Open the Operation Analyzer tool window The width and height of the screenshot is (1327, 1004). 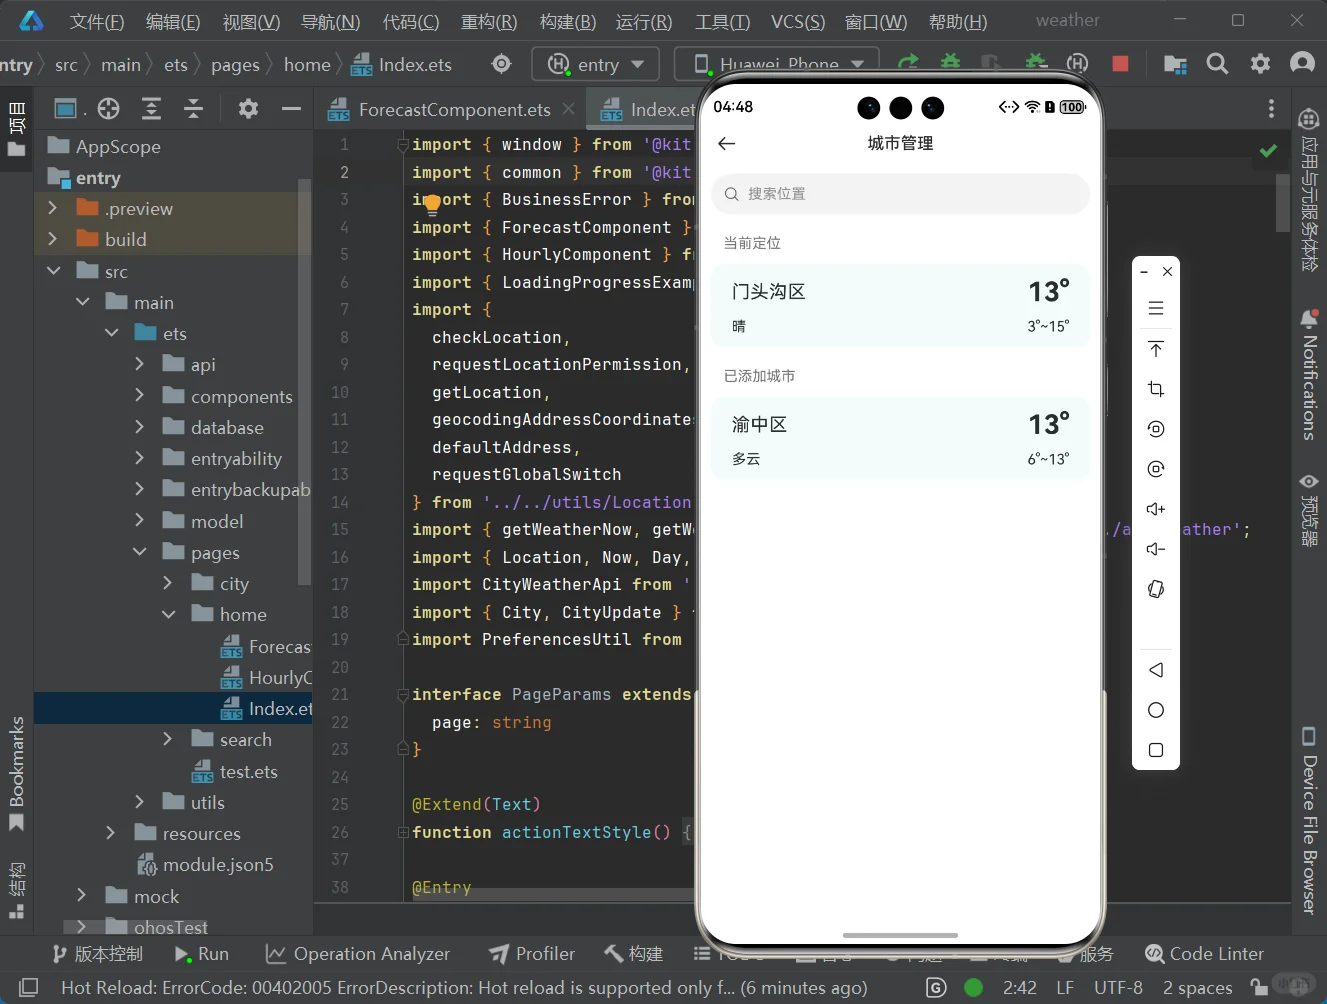(x=358, y=954)
